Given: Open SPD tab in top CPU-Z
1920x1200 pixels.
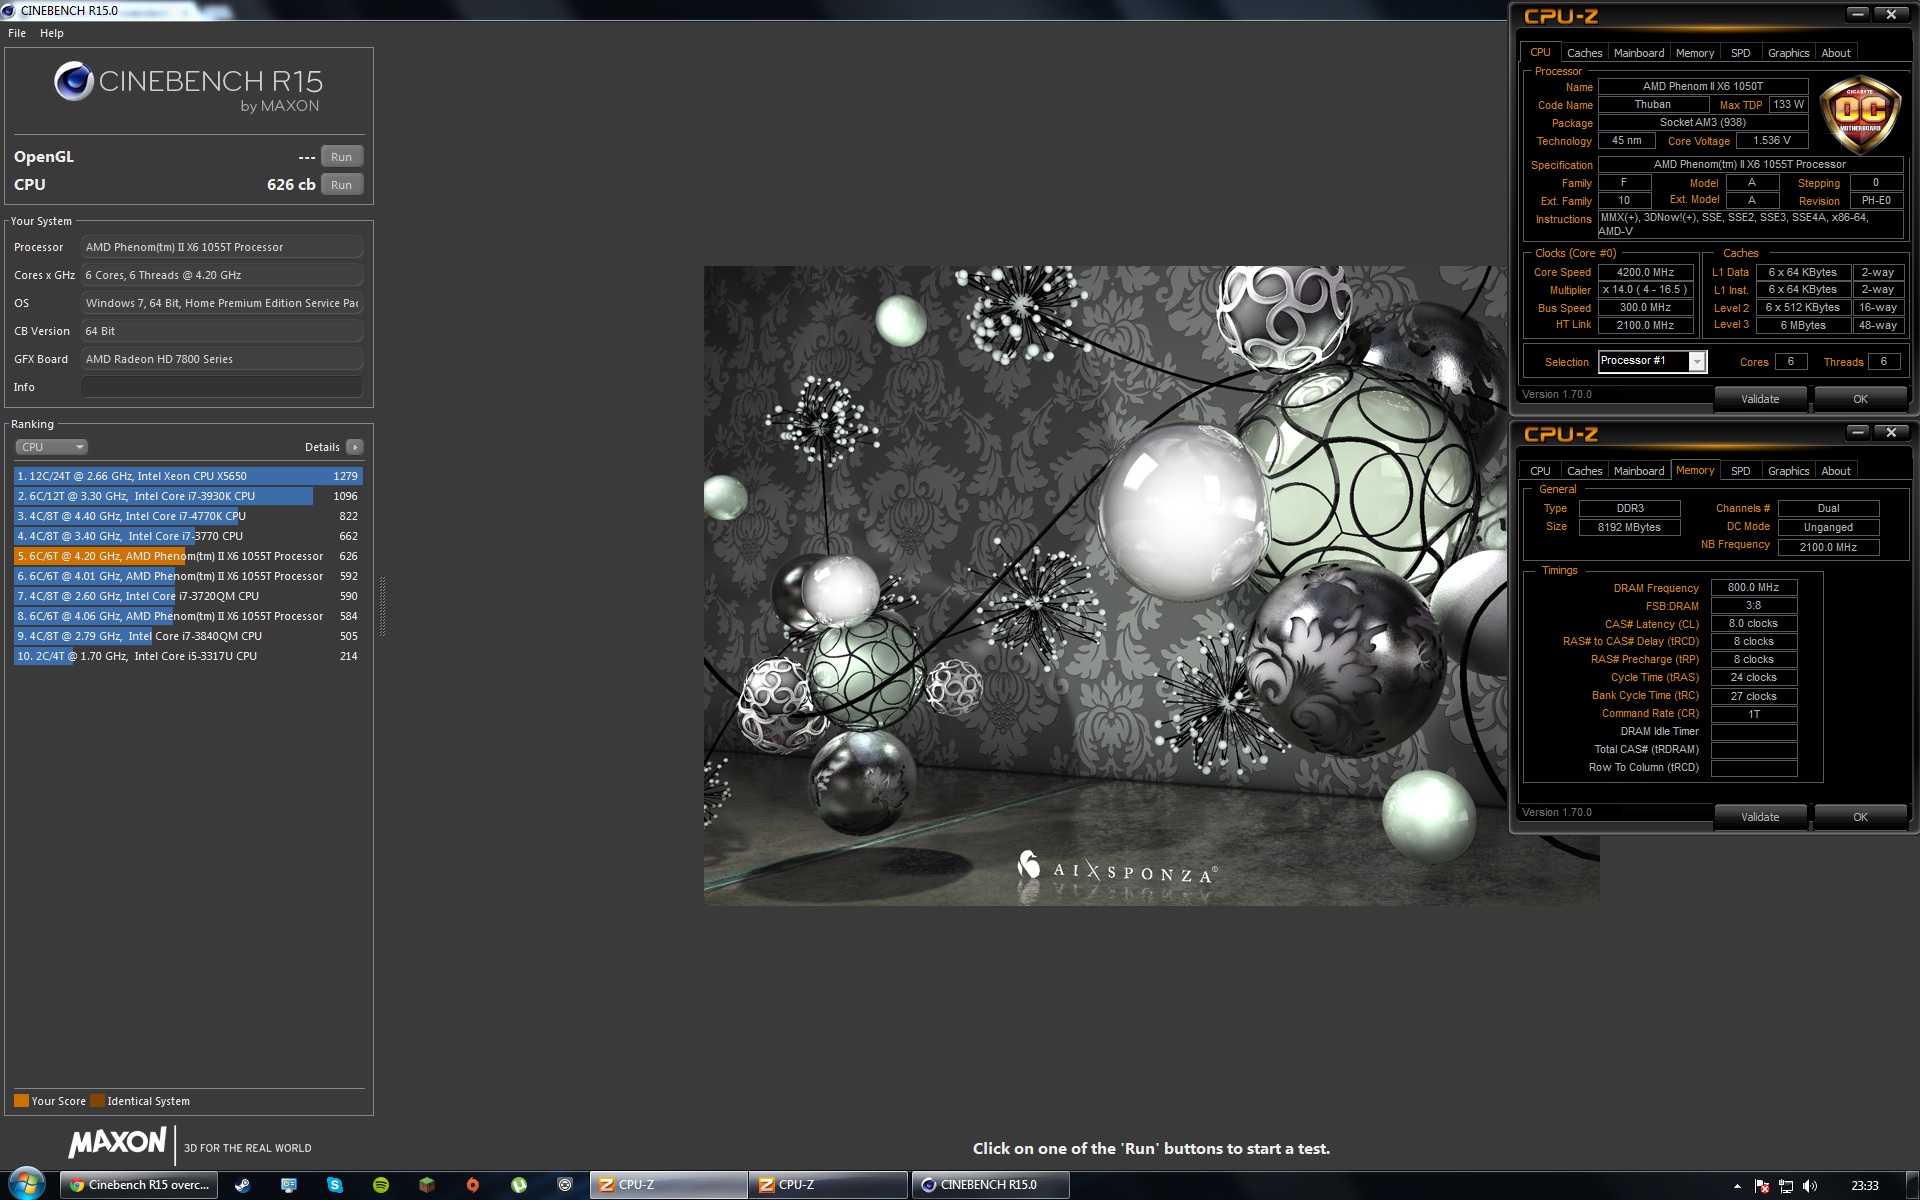Looking at the screenshot, I should (x=1741, y=53).
